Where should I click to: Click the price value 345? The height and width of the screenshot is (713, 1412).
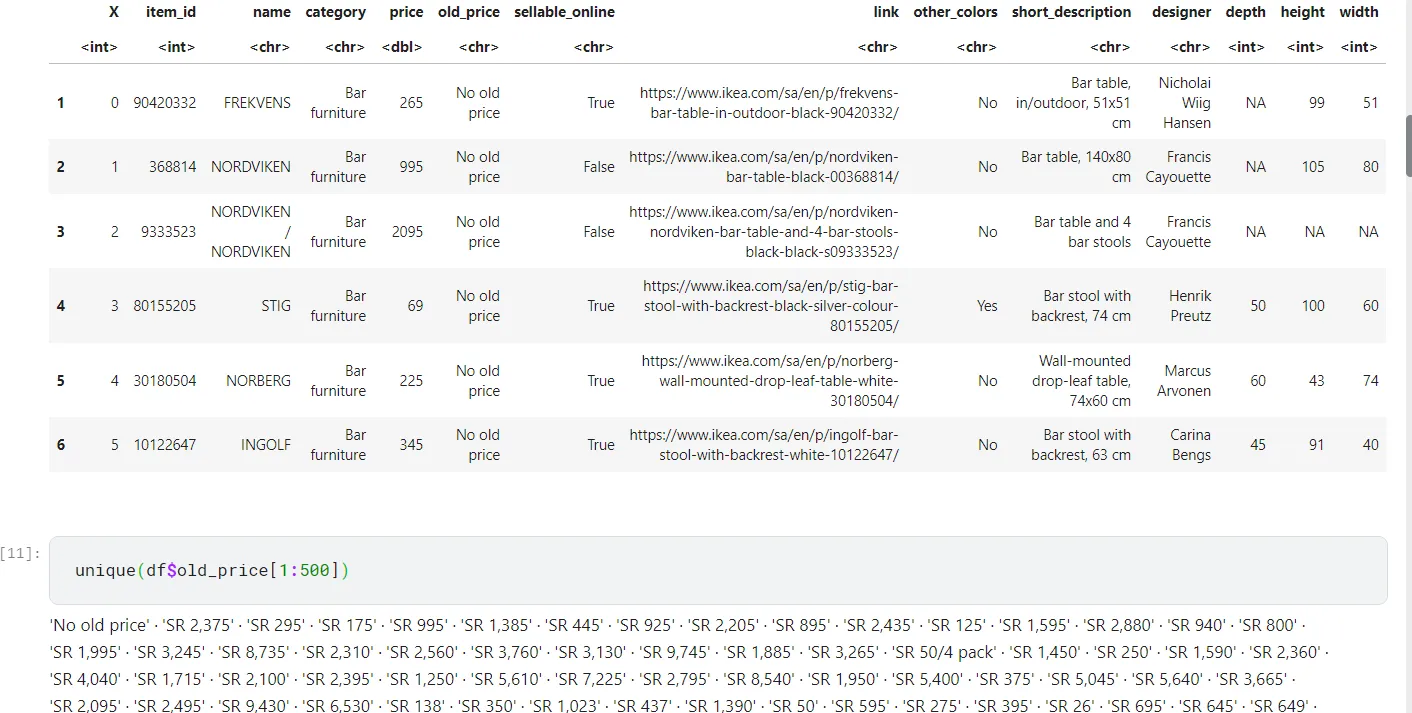point(411,445)
